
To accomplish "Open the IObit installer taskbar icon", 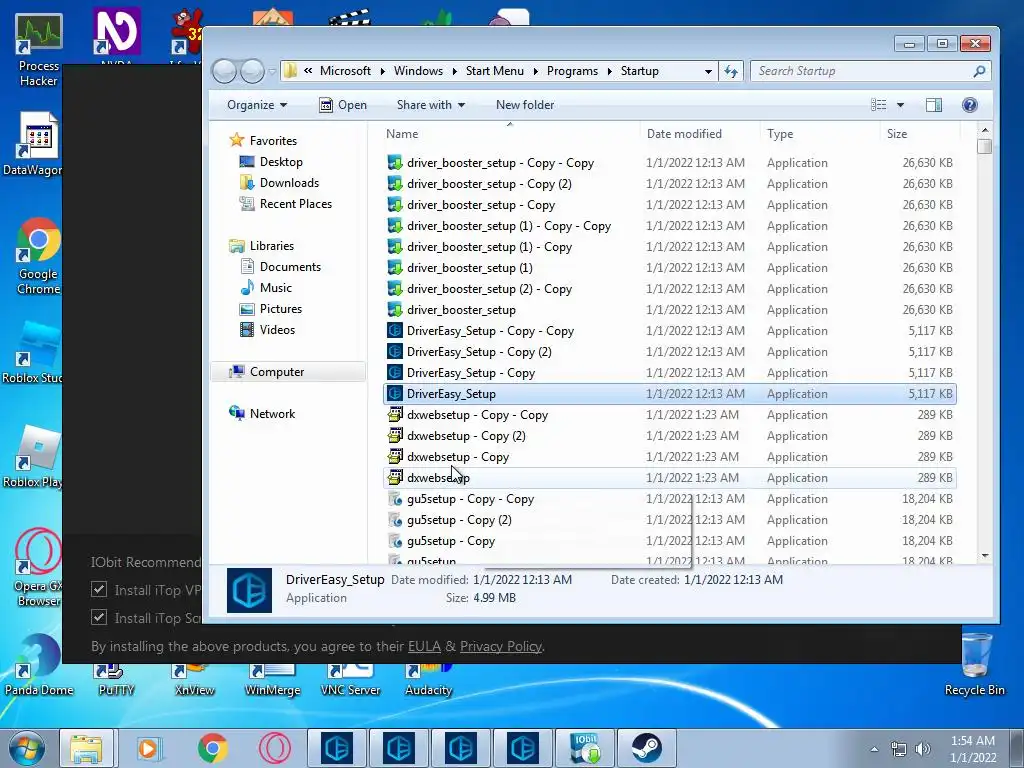I will coord(585,748).
